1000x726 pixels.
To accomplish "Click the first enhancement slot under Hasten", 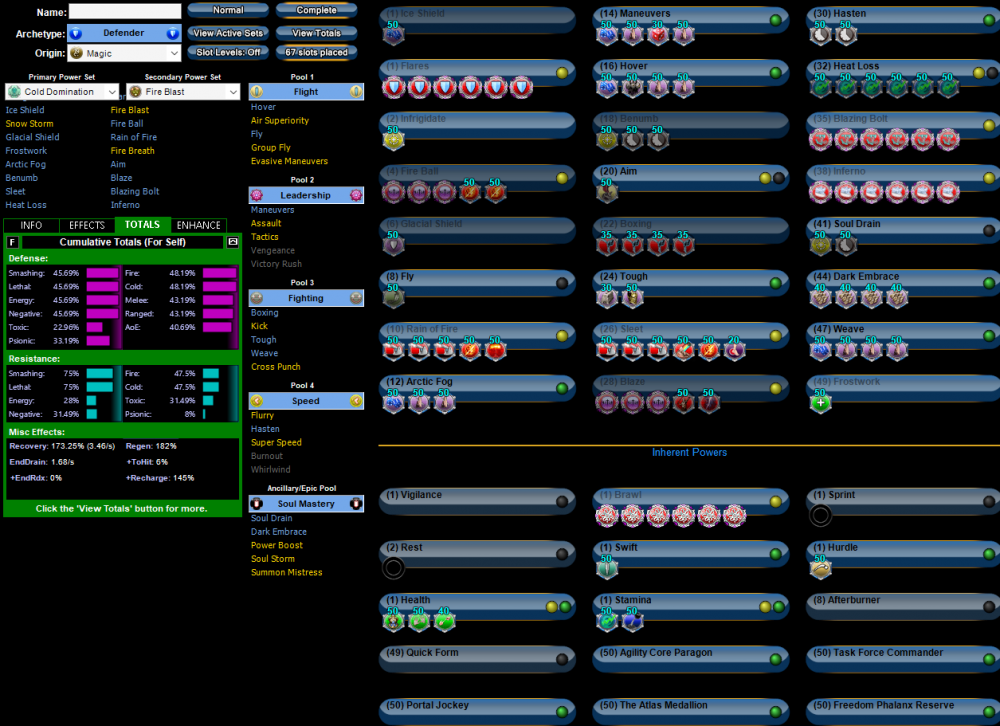I will (820, 35).
